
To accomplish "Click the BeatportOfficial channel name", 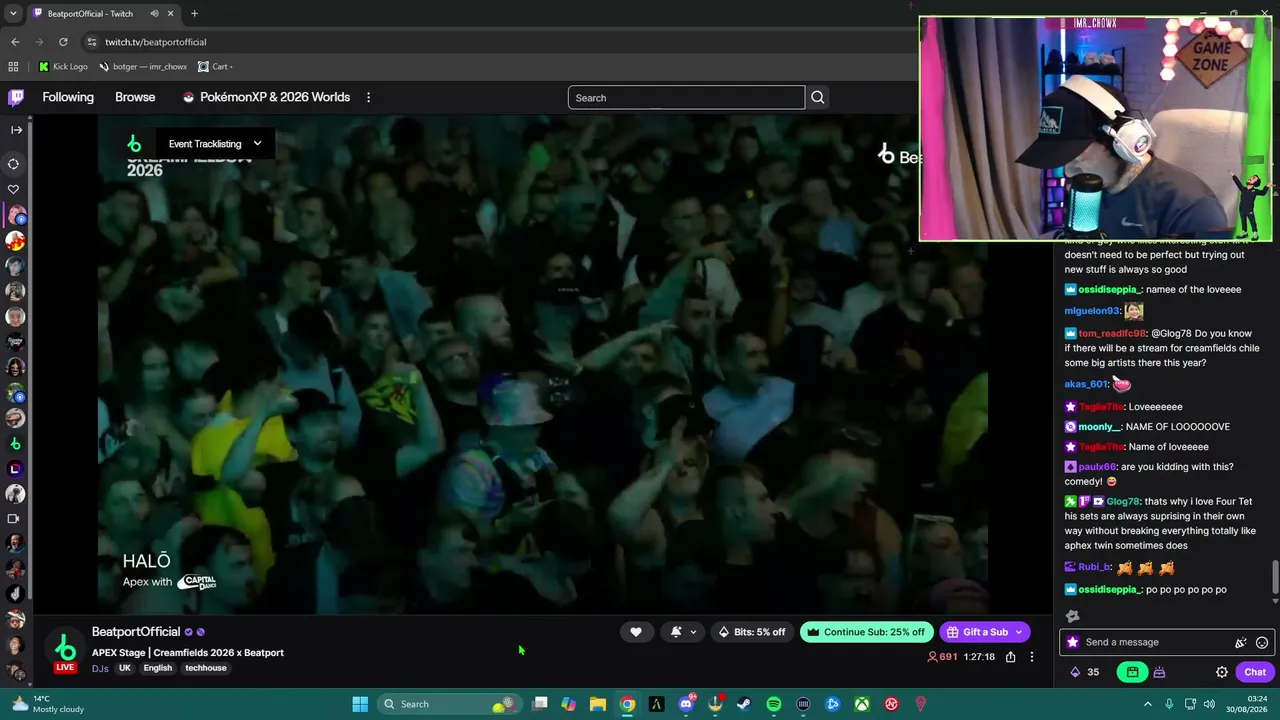I will tap(136, 632).
